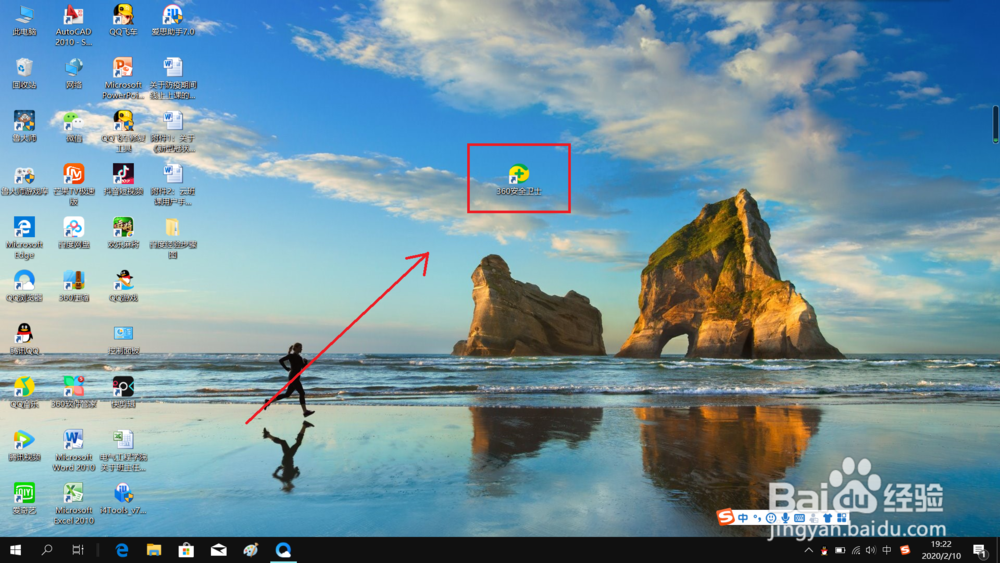Screen dimensions: 1000x563
Task: Launch AutoCAD 2010 shortcut
Action: [73, 25]
